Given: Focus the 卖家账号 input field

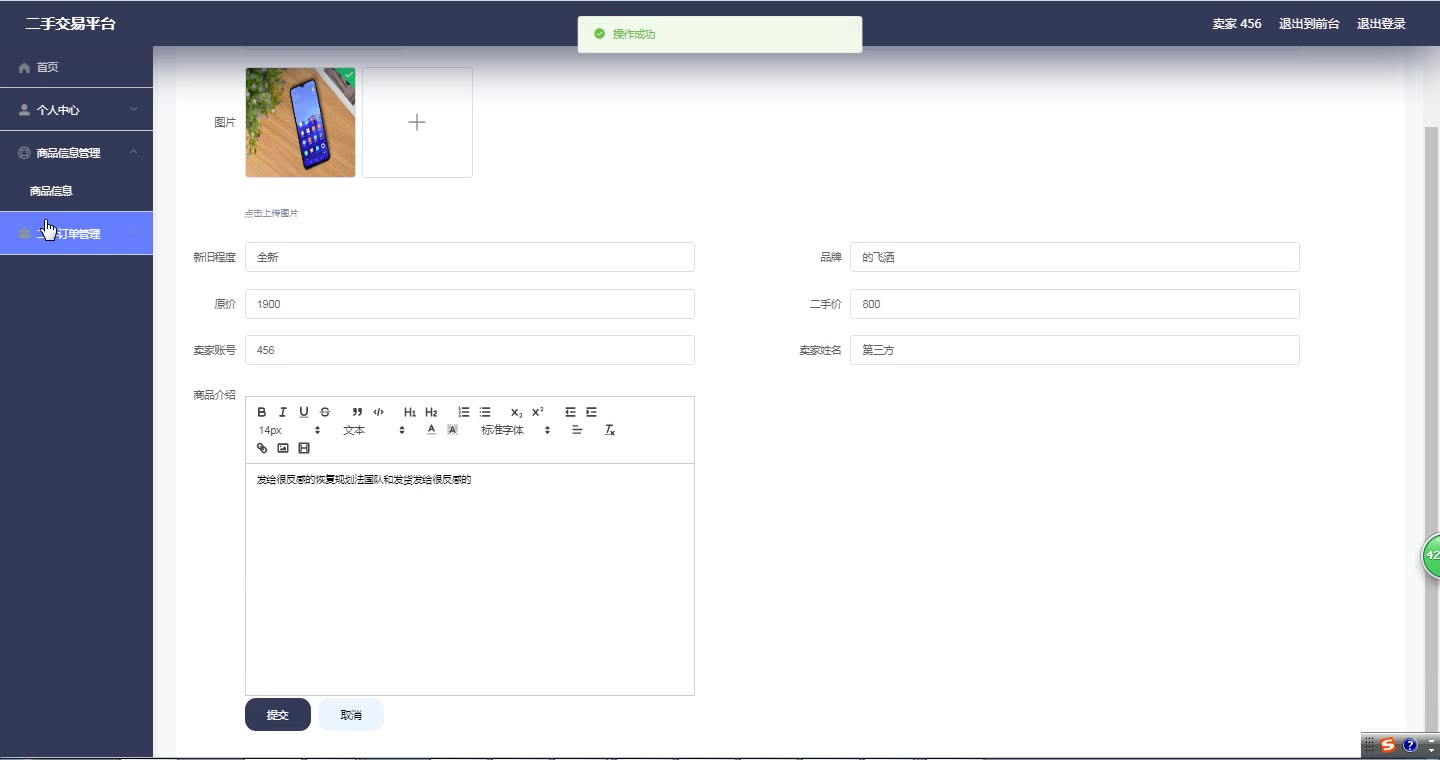Looking at the screenshot, I should pos(470,350).
